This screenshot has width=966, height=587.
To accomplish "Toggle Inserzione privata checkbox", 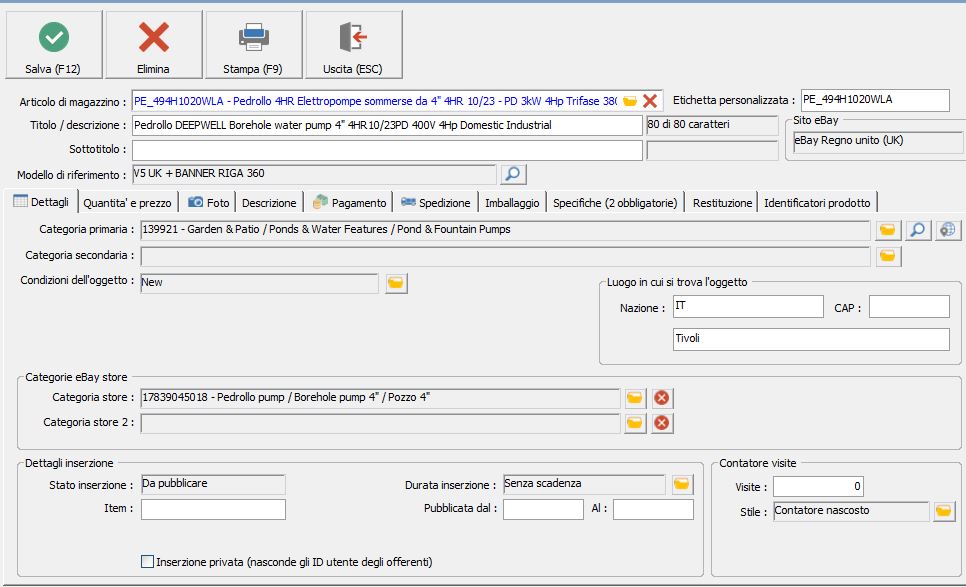I will pyautogui.click(x=147, y=562).
